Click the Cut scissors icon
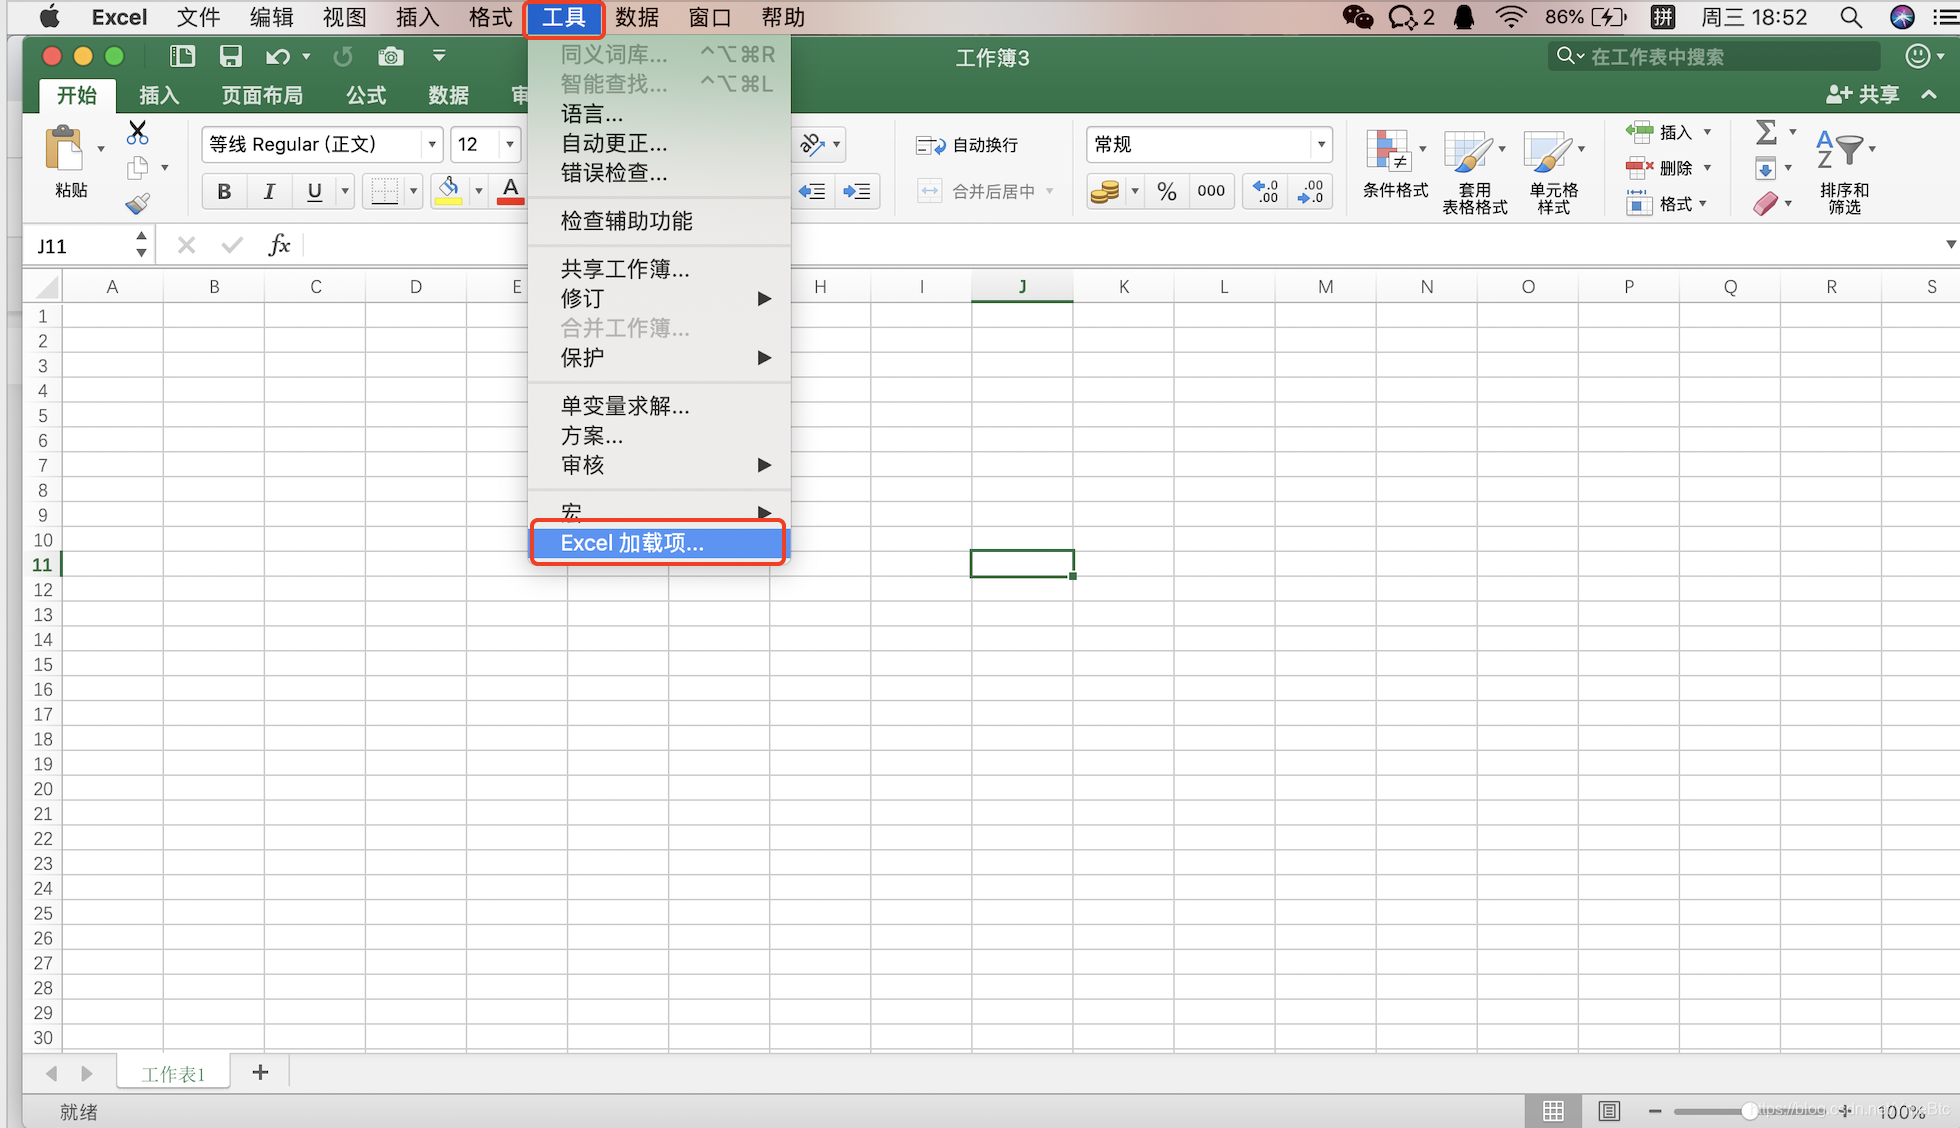 [x=137, y=132]
